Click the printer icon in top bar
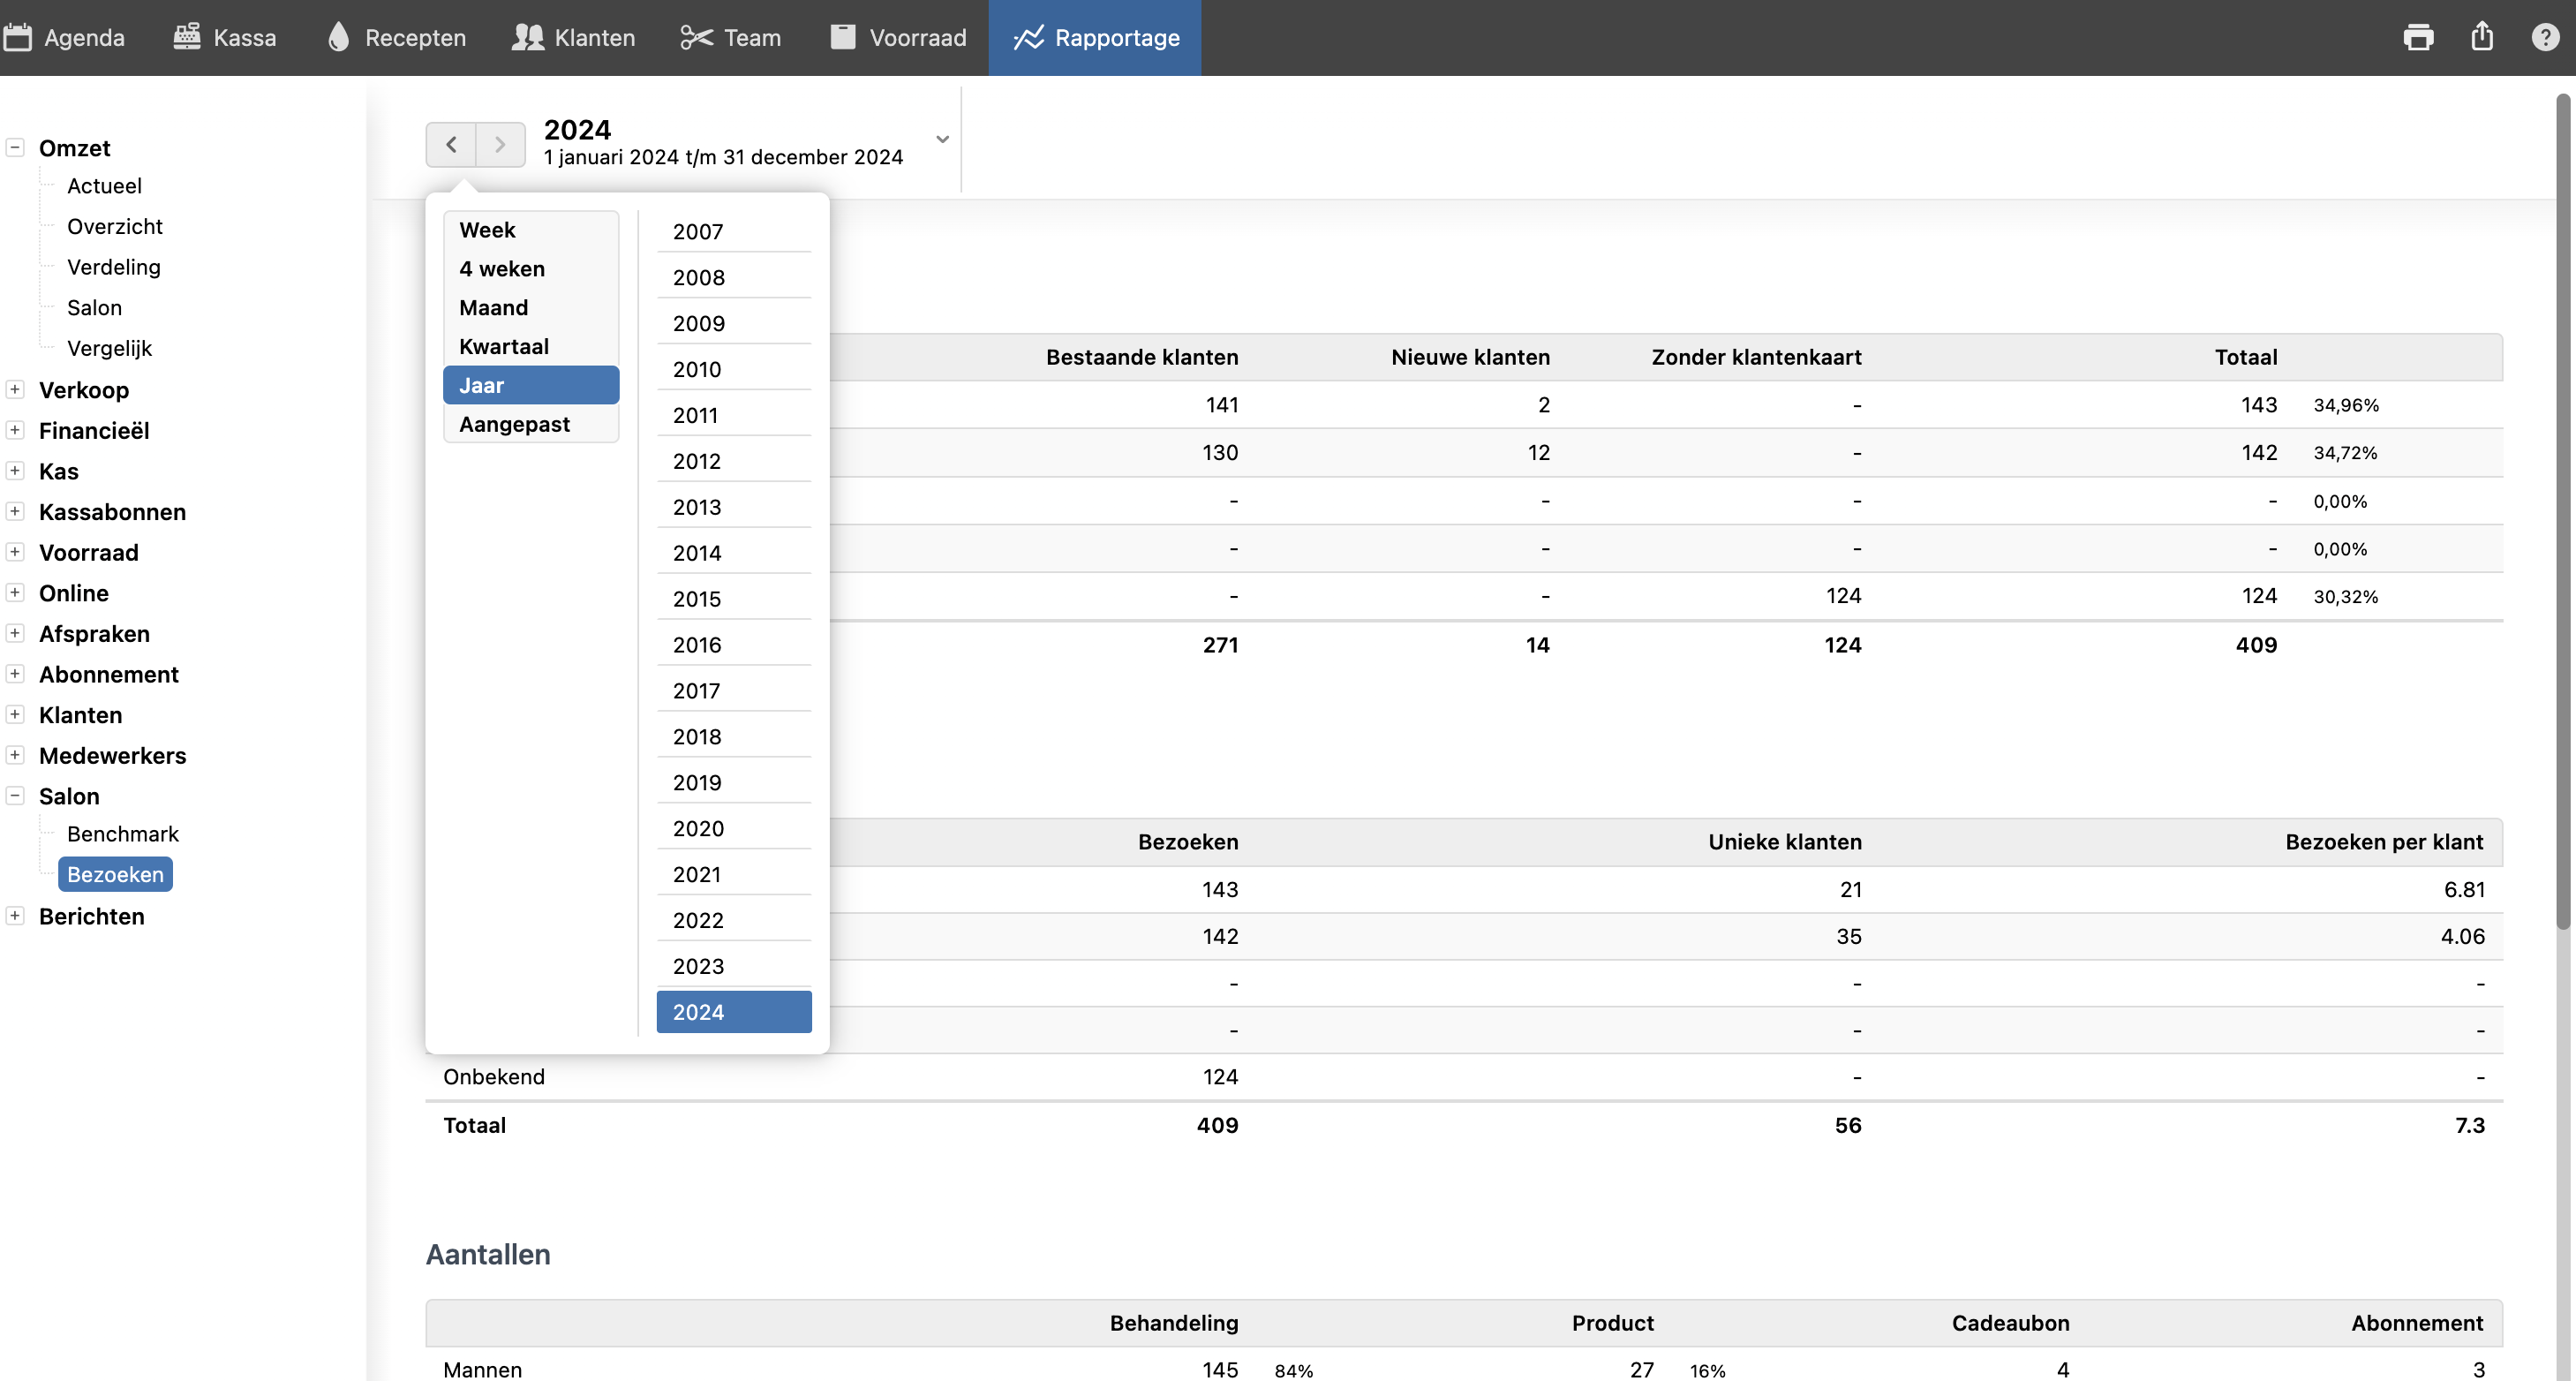The height and width of the screenshot is (1381, 2576). [2418, 38]
